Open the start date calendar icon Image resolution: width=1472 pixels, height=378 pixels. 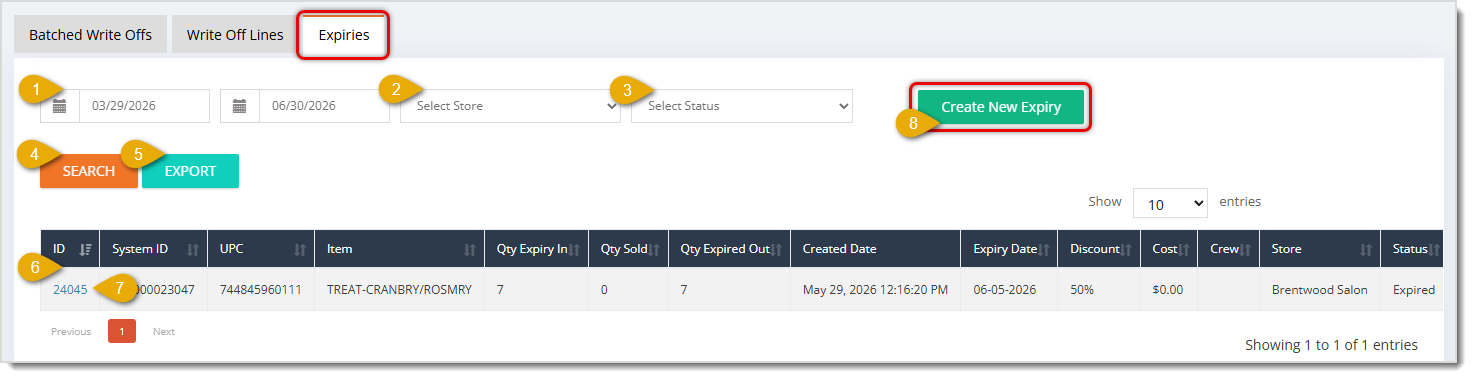pyautogui.click(x=60, y=106)
